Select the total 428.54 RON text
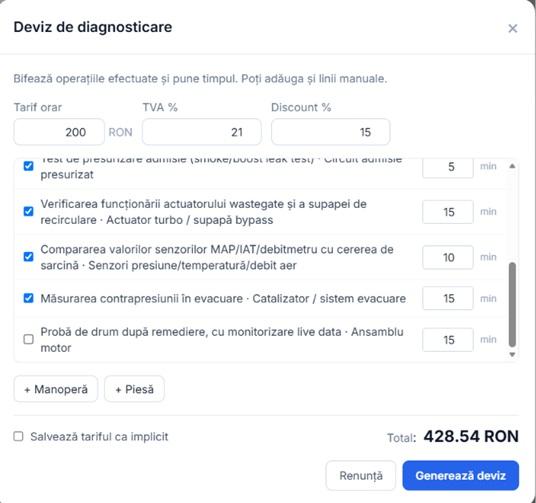 click(x=471, y=437)
